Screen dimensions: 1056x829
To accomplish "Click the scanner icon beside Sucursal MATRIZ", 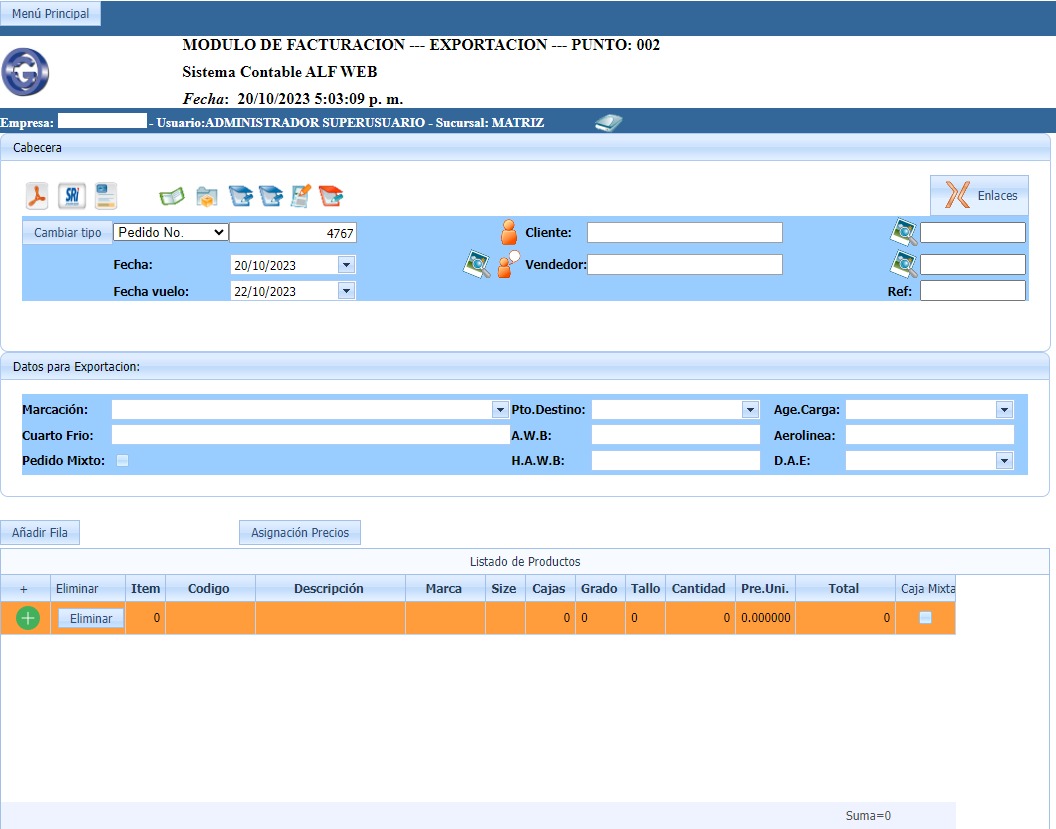I will (608, 123).
